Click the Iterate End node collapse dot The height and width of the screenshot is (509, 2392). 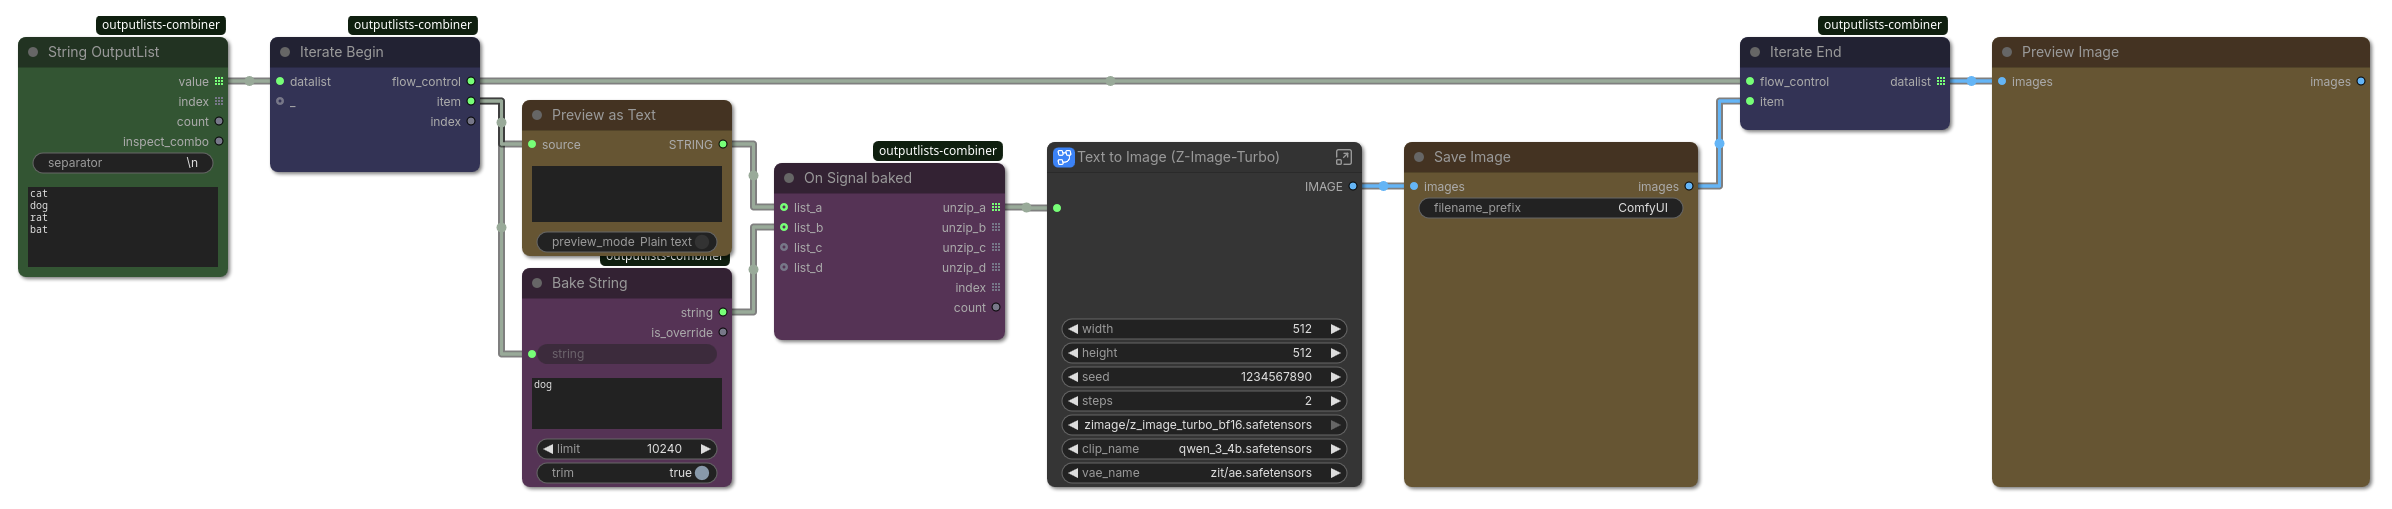click(x=1755, y=52)
